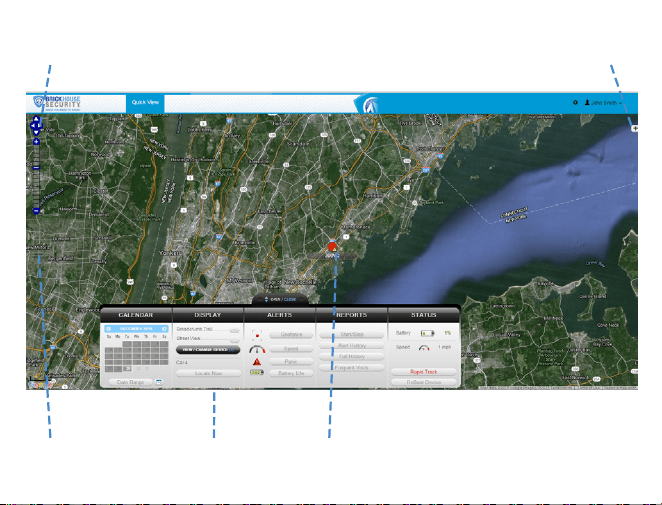Toggle the Open / Close panel handle
The height and width of the screenshot is (505, 662).
coord(280,299)
